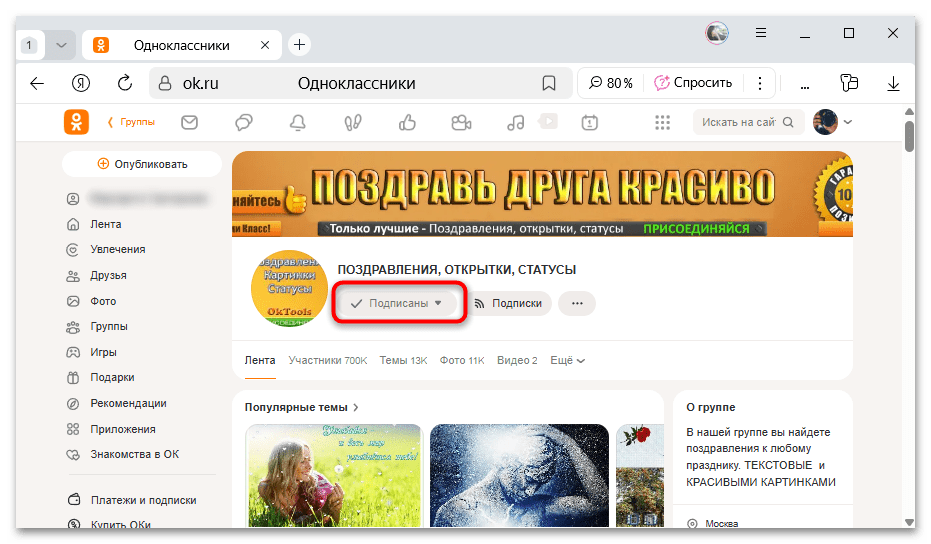
Task: Click the group cover banner
Action: pyautogui.click(x=542, y=194)
